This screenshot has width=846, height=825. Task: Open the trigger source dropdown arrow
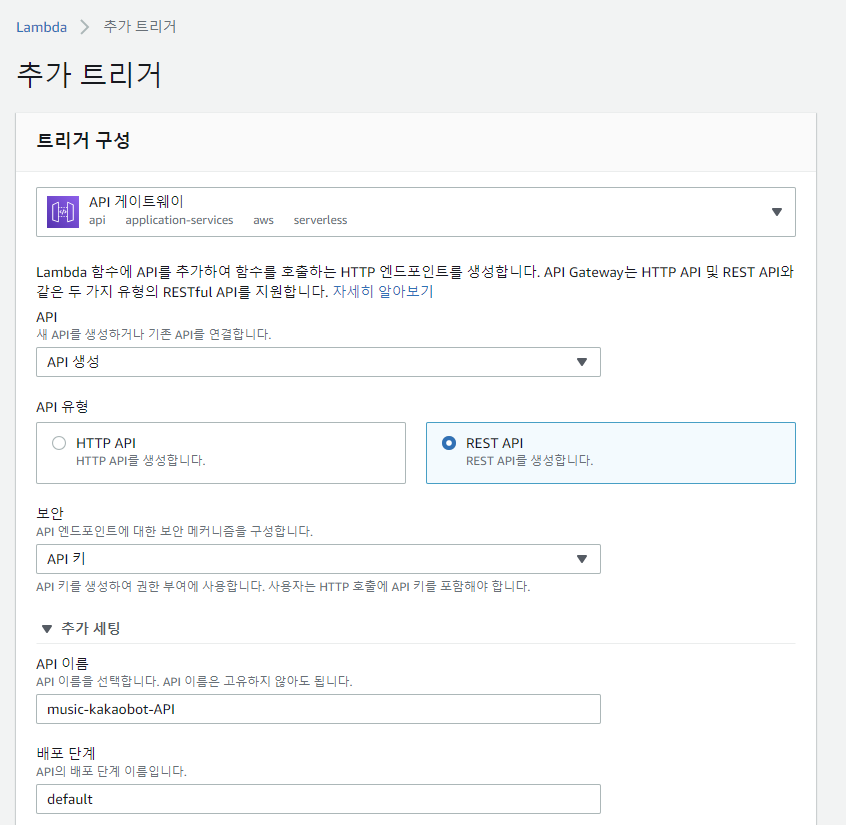pos(776,212)
